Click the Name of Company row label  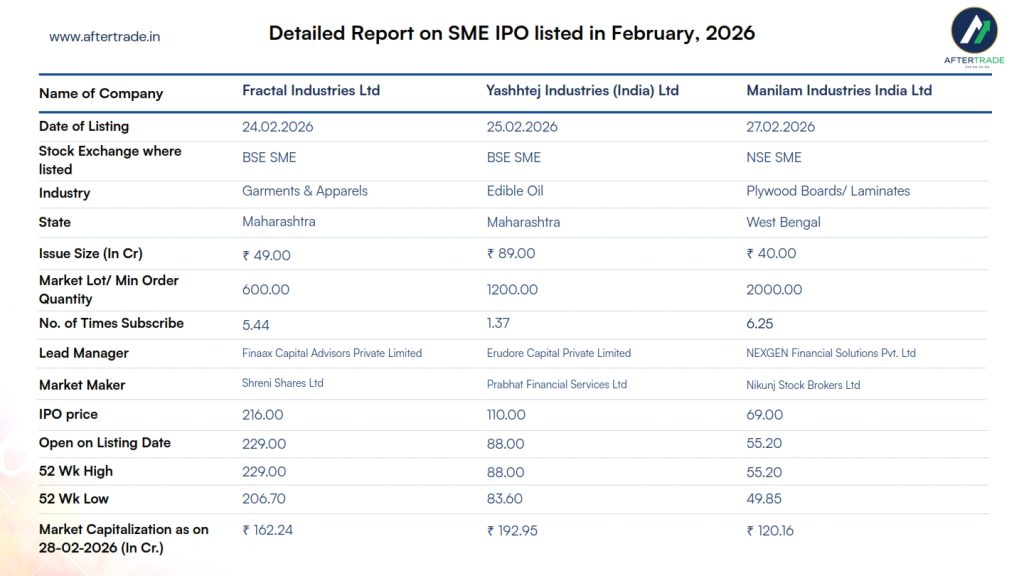tap(100, 93)
